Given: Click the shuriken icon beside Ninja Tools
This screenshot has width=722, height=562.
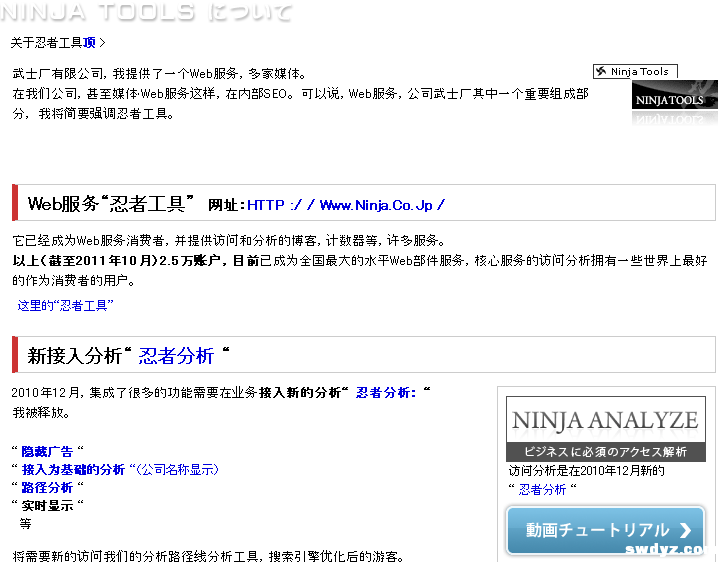Looking at the screenshot, I should point(602,71).
